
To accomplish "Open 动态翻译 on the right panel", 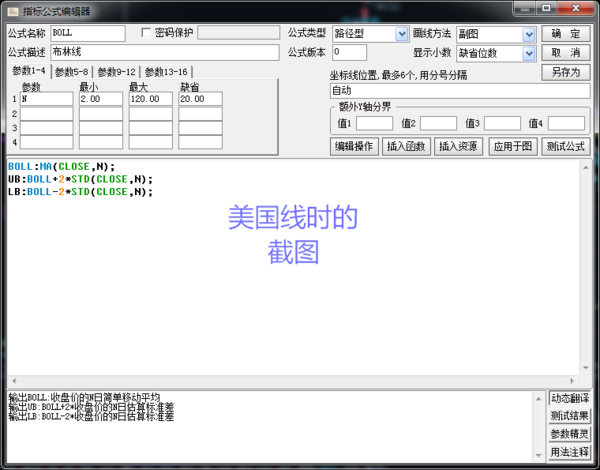I will point(569,398).
